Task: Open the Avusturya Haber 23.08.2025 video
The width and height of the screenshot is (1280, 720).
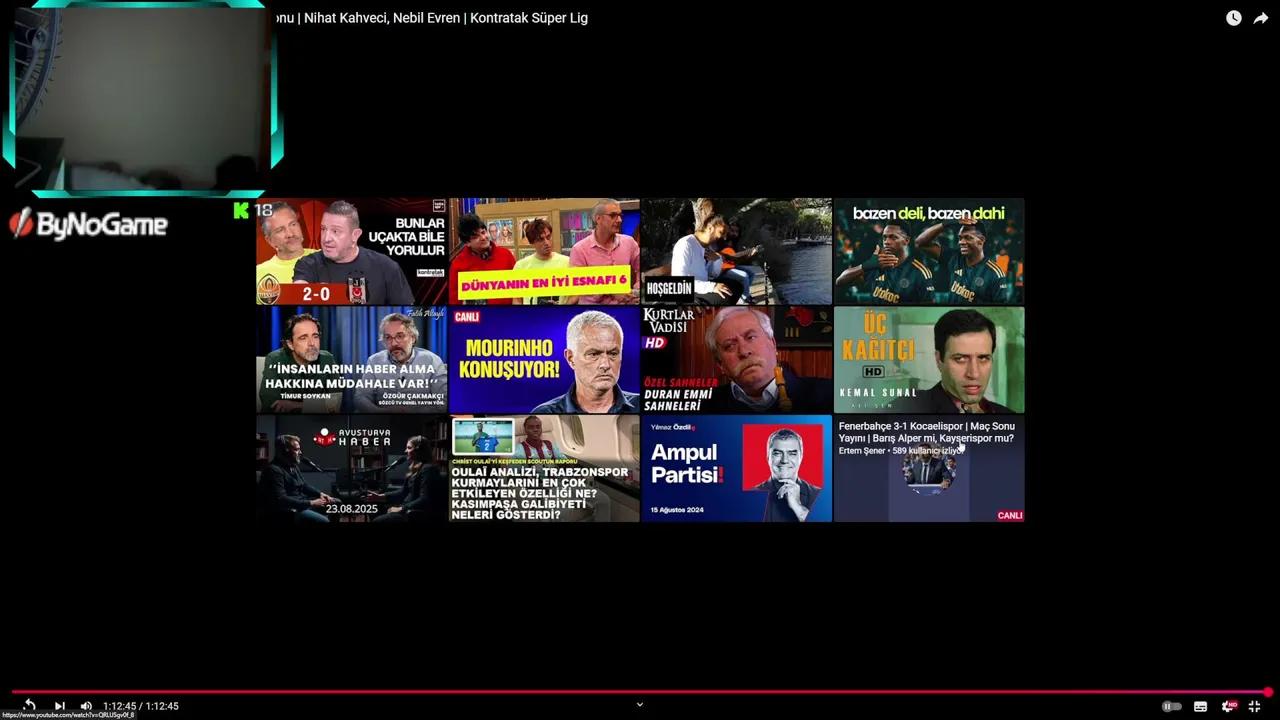Action: coord(351,468)
